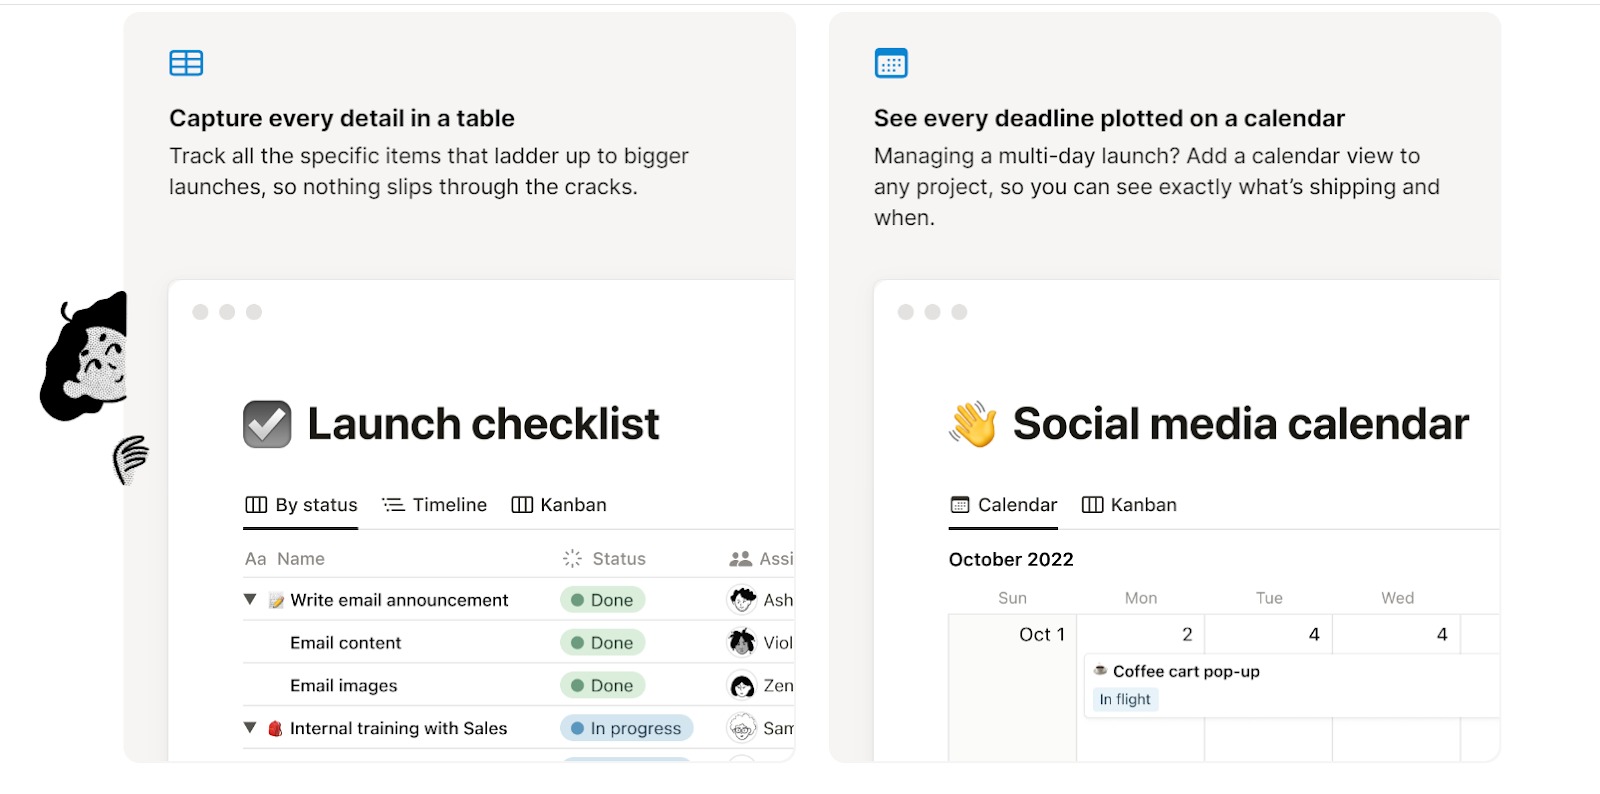Click the Launch checklist checkmark icon
The width and height of the screenshot is (1600, 794).
click(267, 424)
